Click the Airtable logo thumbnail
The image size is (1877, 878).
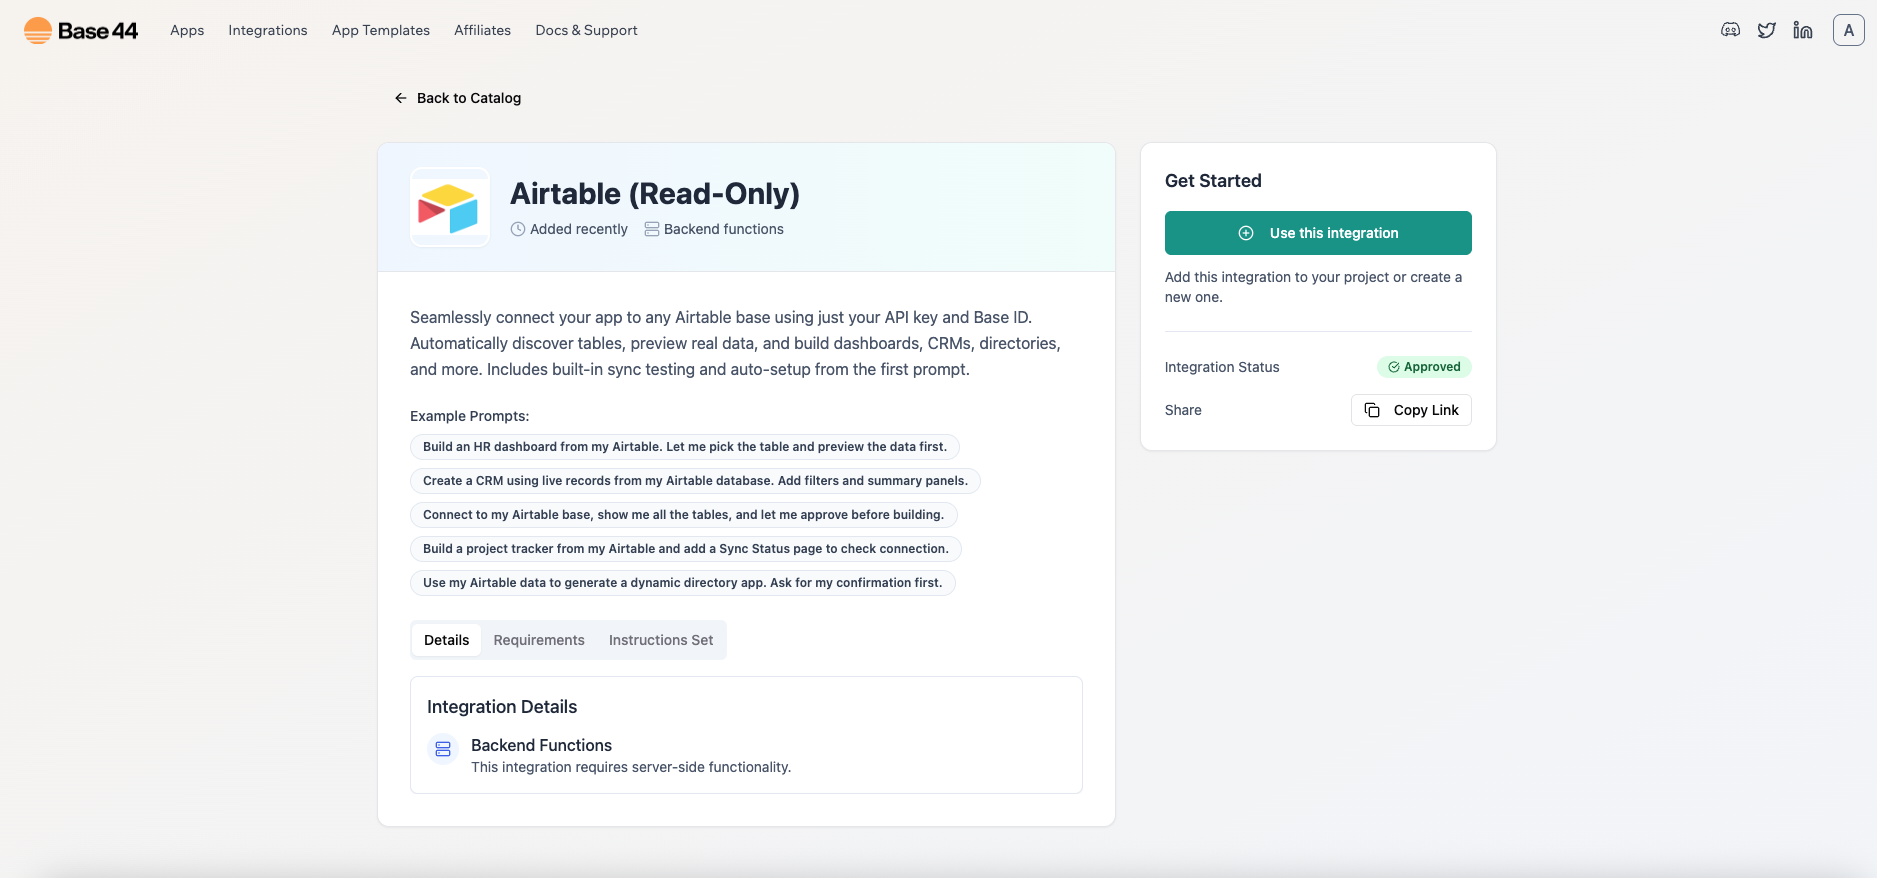point(450,207)
